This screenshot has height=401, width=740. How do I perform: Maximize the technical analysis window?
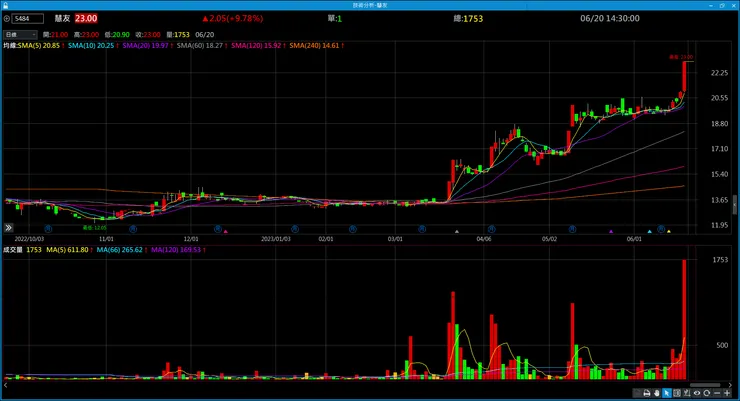point(722,5)
